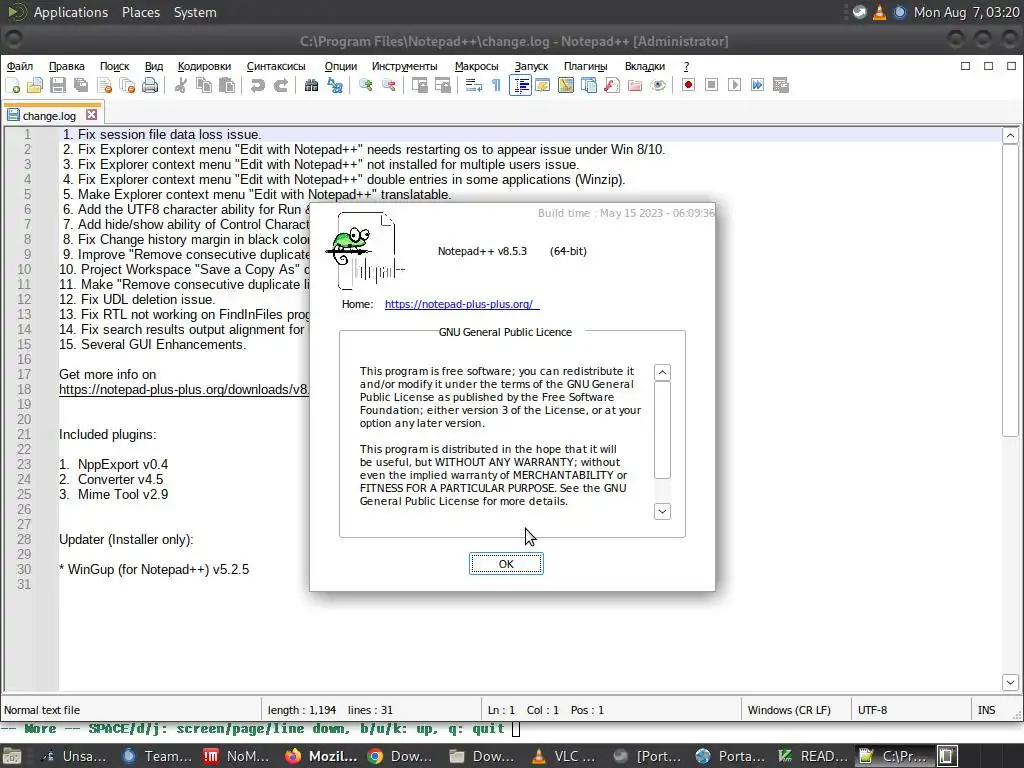Close the change.log tab with red X
Image resolution: width=1024 pixels, height=768 pixels.
coord(91,114)
